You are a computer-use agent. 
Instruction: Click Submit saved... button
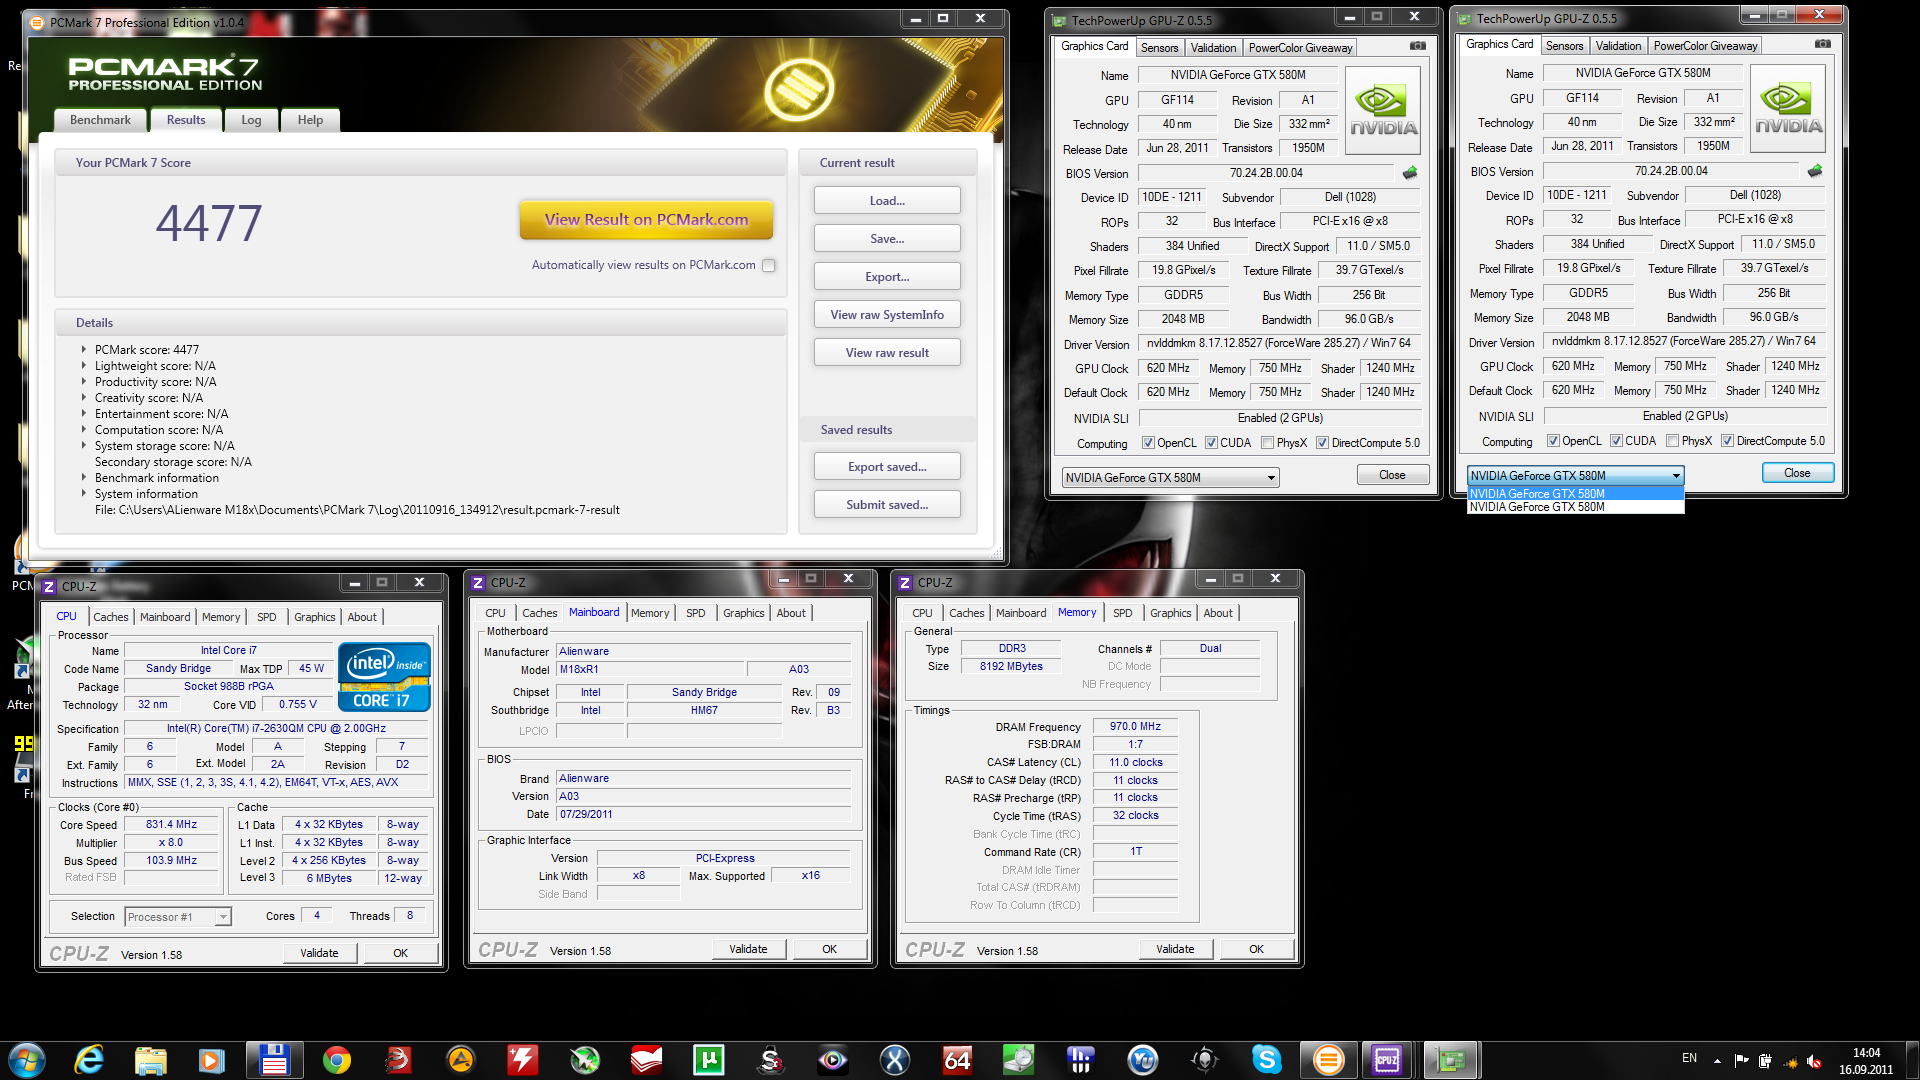pyautogui.click(x=887, y=505)
